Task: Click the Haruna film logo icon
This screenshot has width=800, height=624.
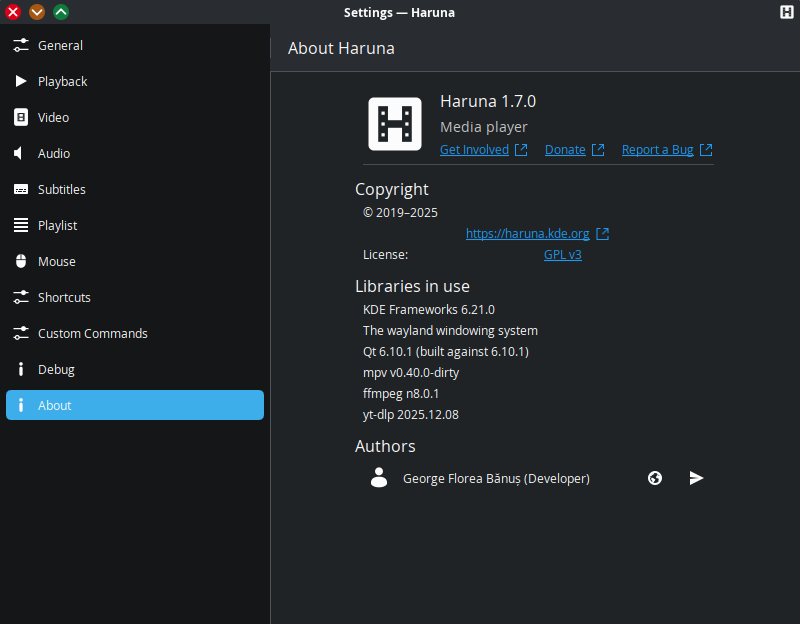Action: point(394,124)
